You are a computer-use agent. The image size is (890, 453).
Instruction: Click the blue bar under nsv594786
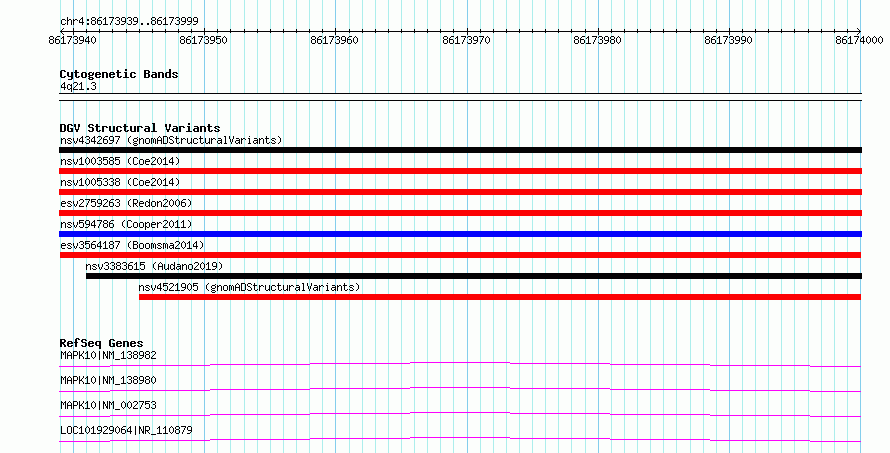[x=460, y=234]
